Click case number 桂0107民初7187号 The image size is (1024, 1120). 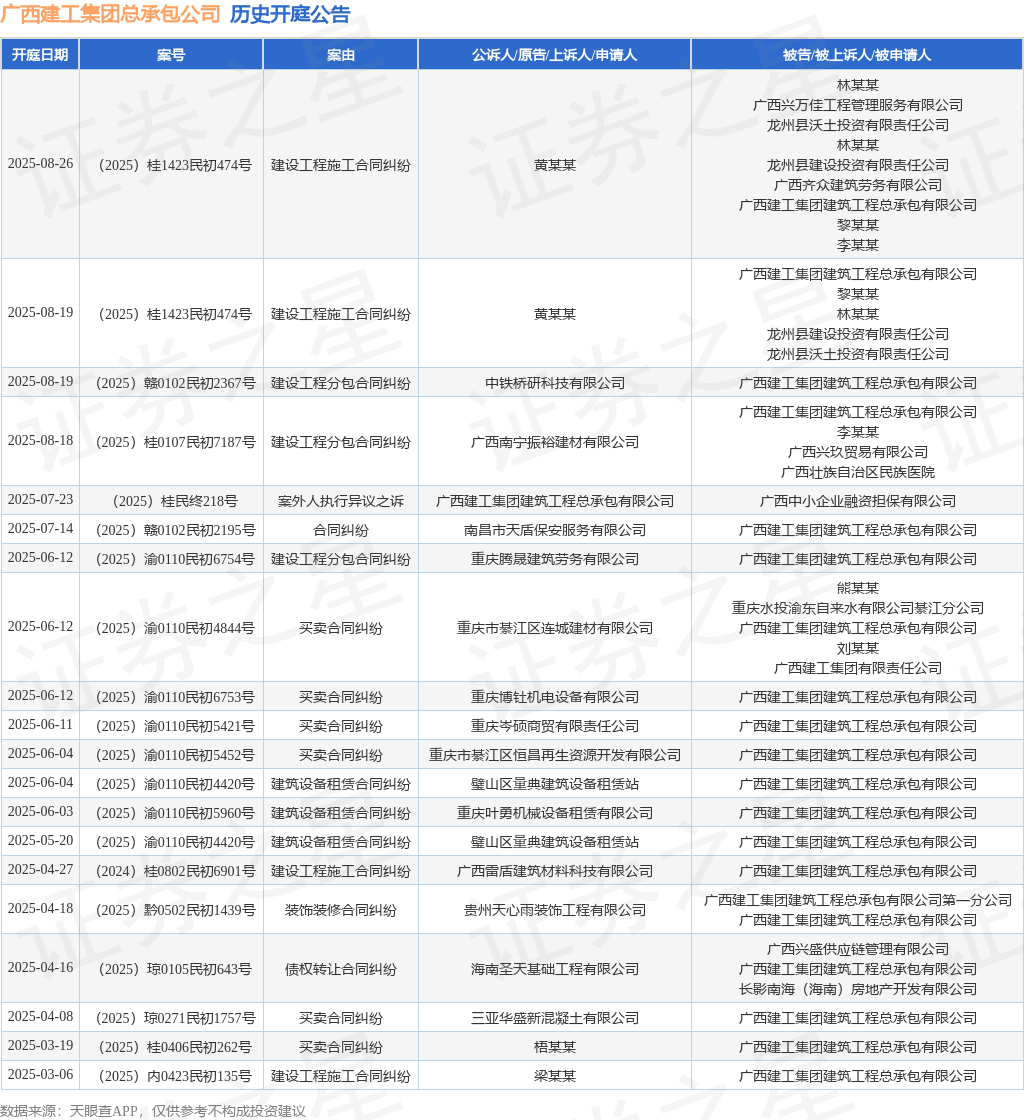click(x=176, y=442)
